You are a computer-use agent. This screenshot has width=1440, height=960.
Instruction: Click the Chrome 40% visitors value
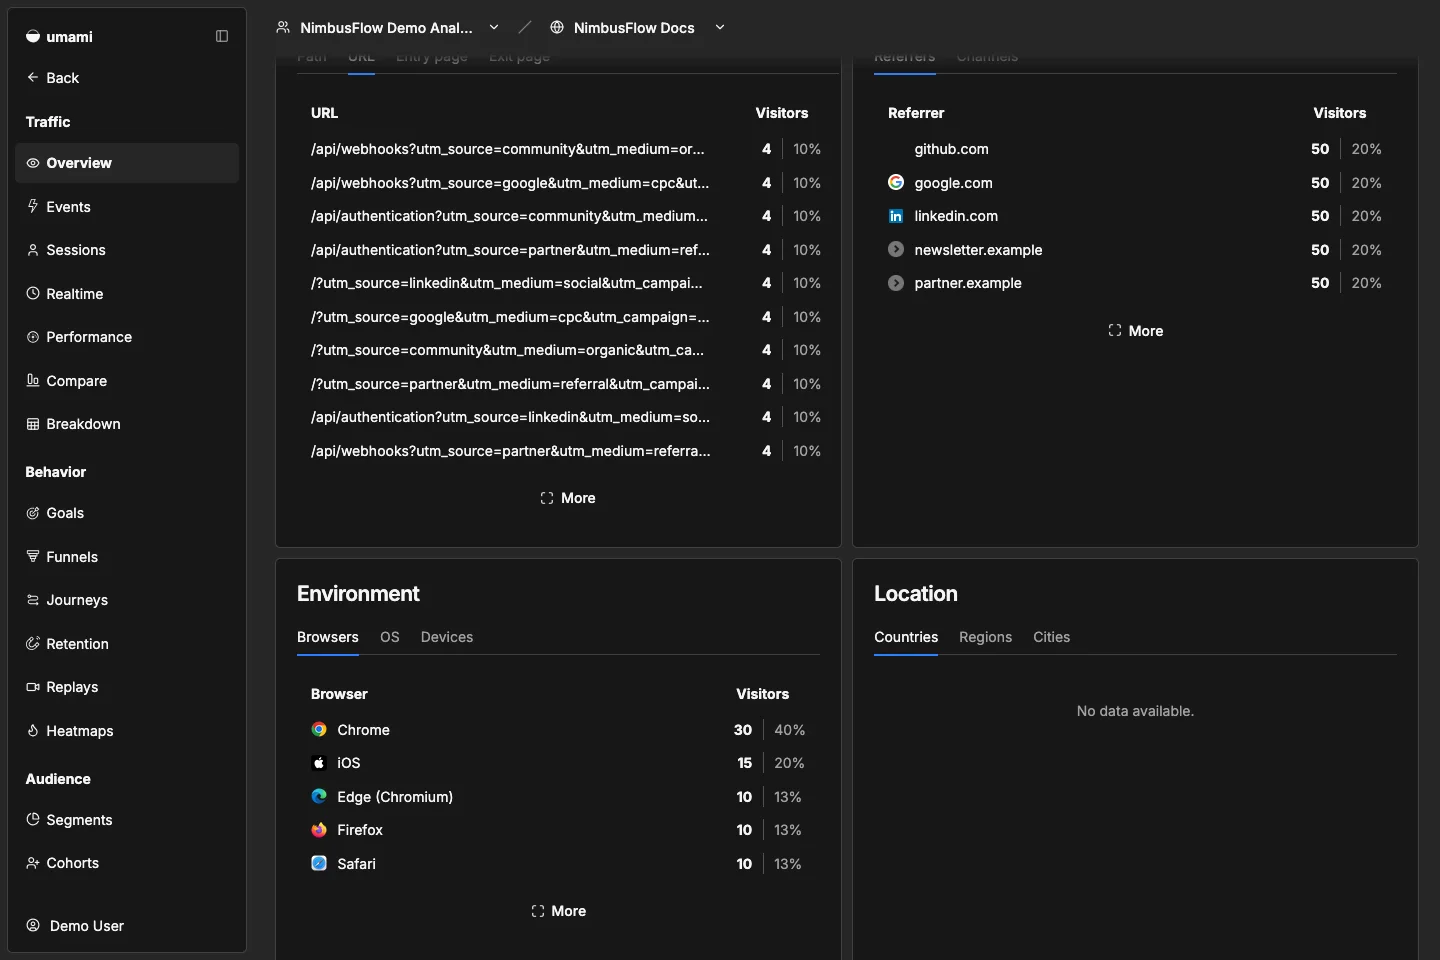tap(790, 730)
